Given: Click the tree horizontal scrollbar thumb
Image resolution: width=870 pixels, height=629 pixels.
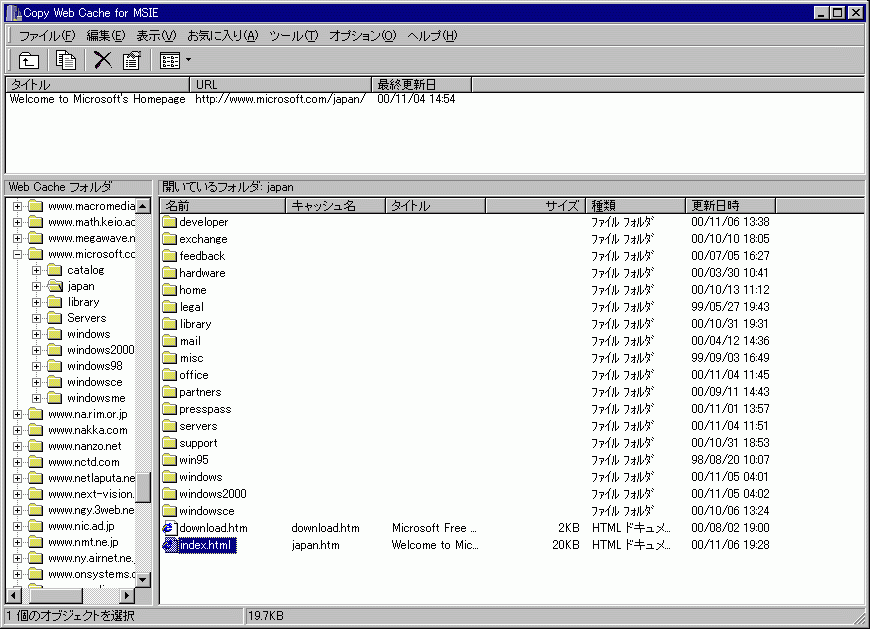Looking at the screenshot, I should 56,596.
